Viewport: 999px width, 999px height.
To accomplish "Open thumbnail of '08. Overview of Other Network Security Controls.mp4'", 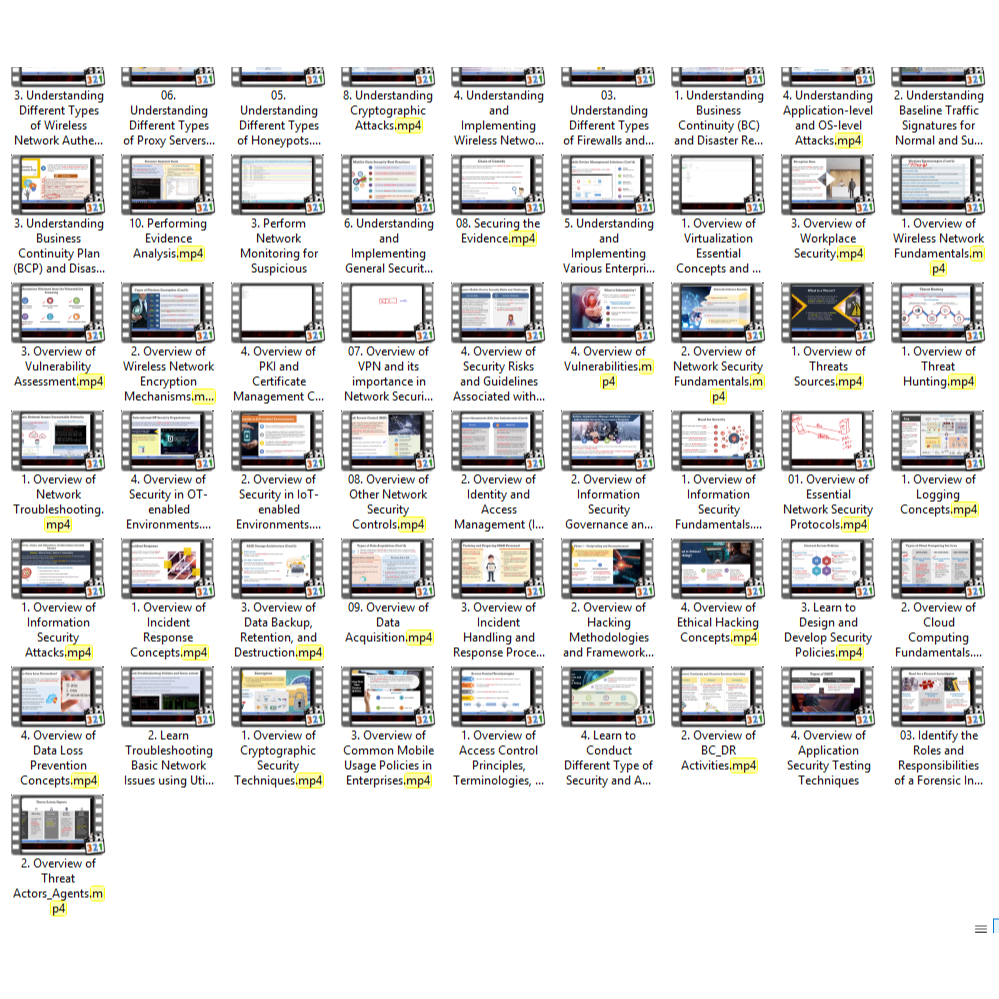I will pyautogui.click(x=389, y=441).
